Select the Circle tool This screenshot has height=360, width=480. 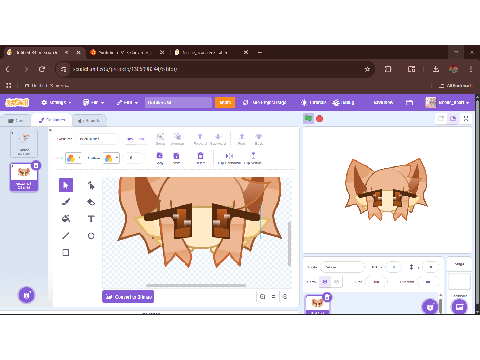(91, 236)
